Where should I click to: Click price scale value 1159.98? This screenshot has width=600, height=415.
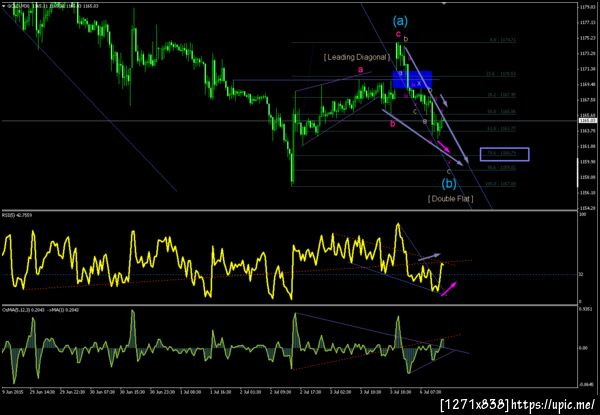click(586, 162)
